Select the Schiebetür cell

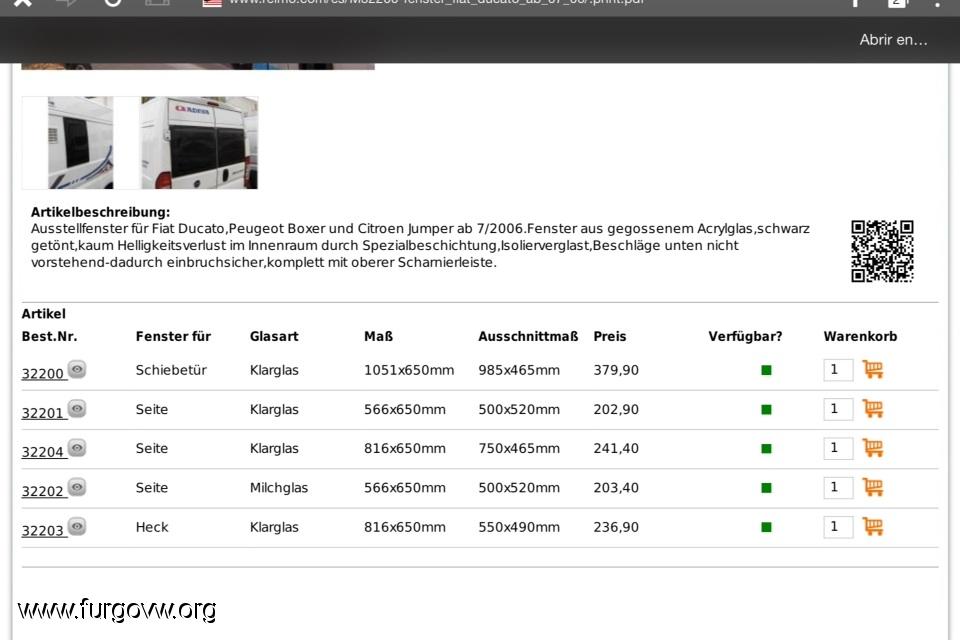(171, 370)
